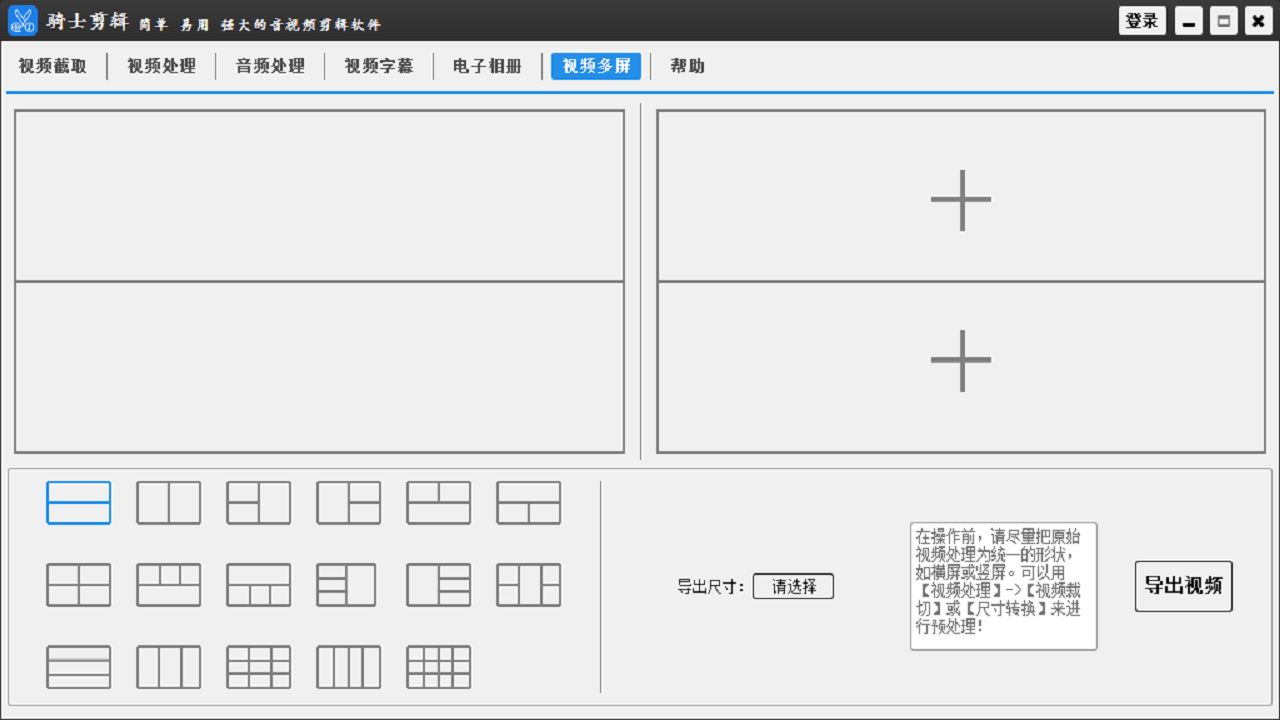This screenshot has width=1280, height=720.
Task: Open the 音频处理 tab
Action: pyautogui.click(x=270, y=66)
